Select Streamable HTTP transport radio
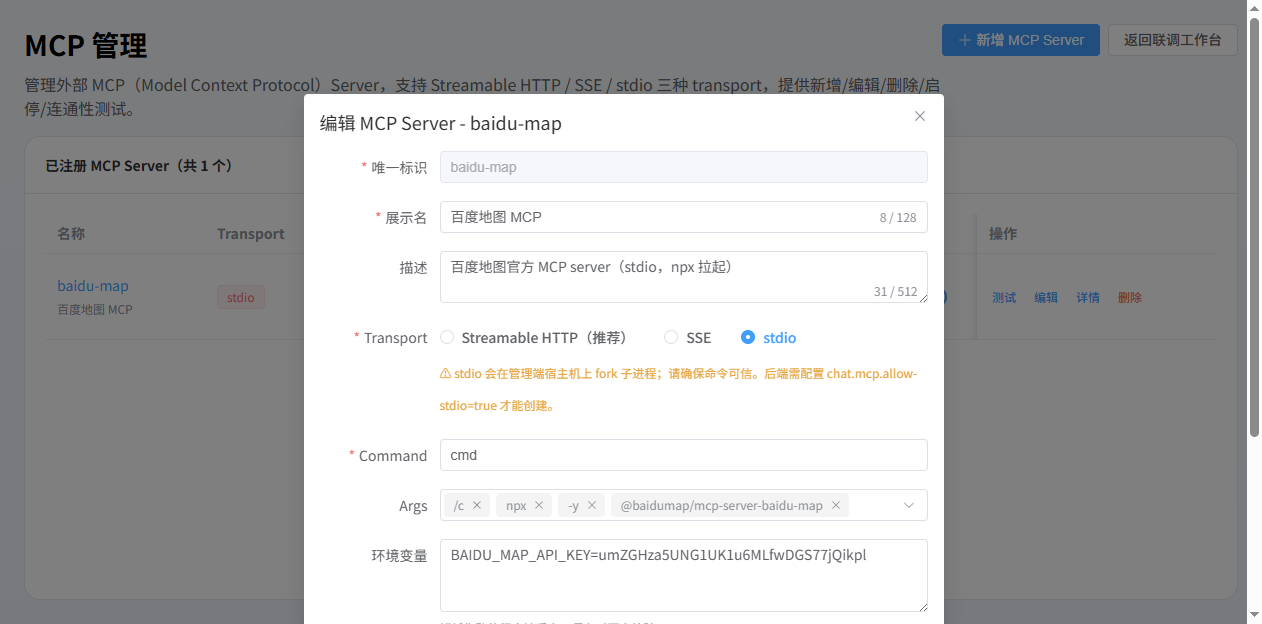The width and height of the screenshot is (1262, 624). tap(447, 338)
